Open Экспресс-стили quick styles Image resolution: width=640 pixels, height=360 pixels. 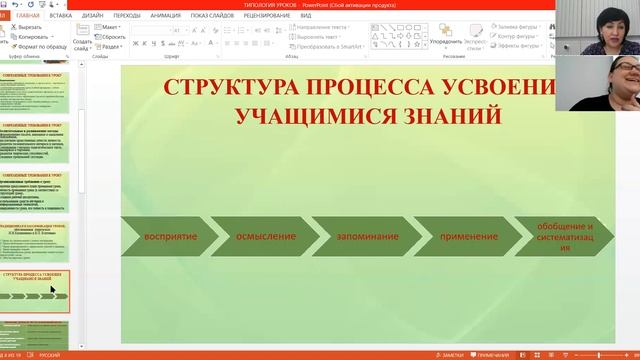pyautogui.click(x=476, y=37)
